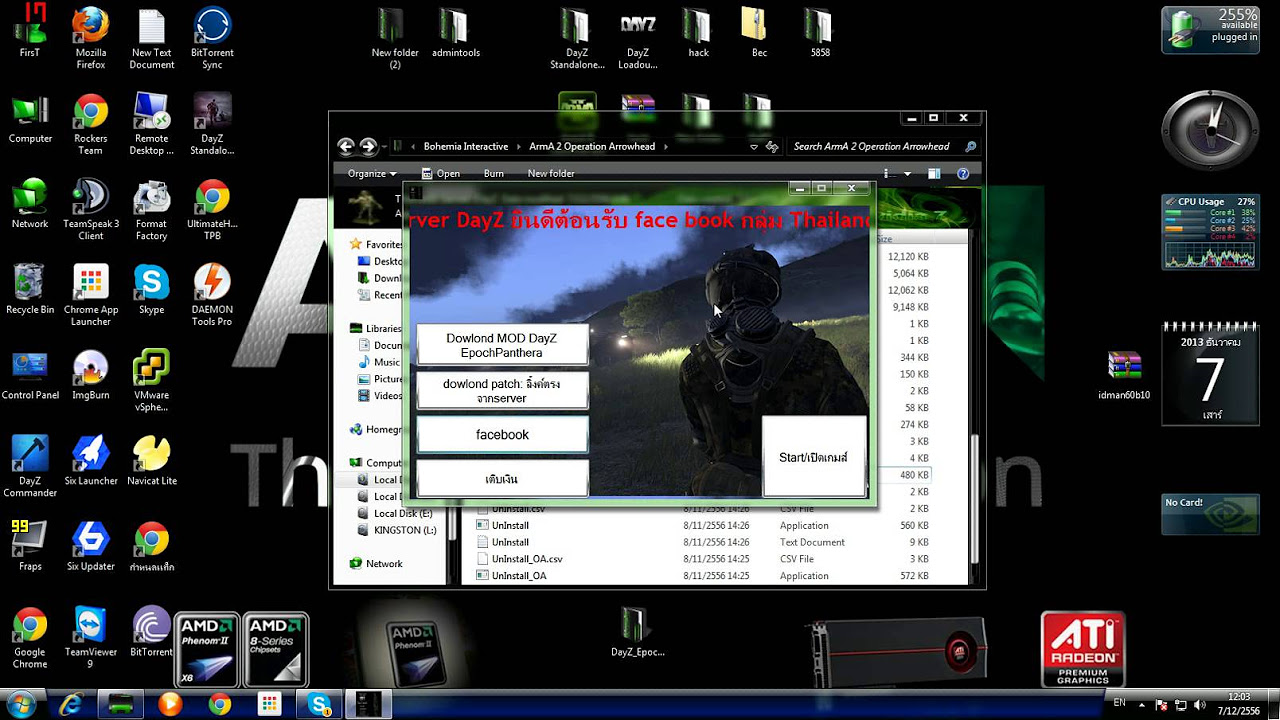Open Six Updater desktop icon
1280x720 pixels.
[90, 545]
